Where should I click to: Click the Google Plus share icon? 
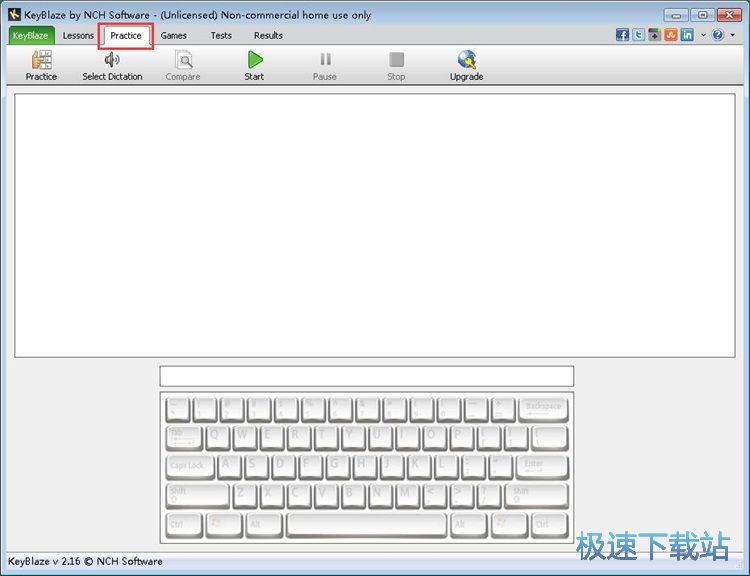[654, 35]
